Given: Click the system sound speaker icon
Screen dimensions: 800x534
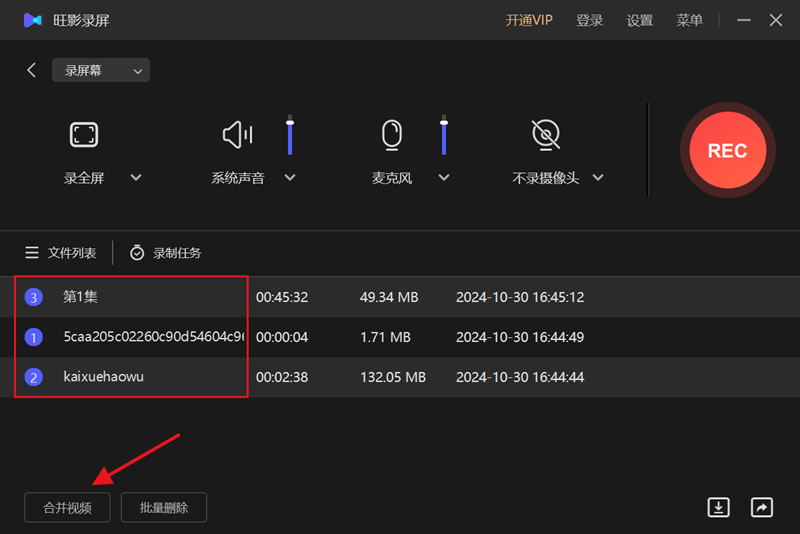Looking at the screenshot, I should pos(237,135).
